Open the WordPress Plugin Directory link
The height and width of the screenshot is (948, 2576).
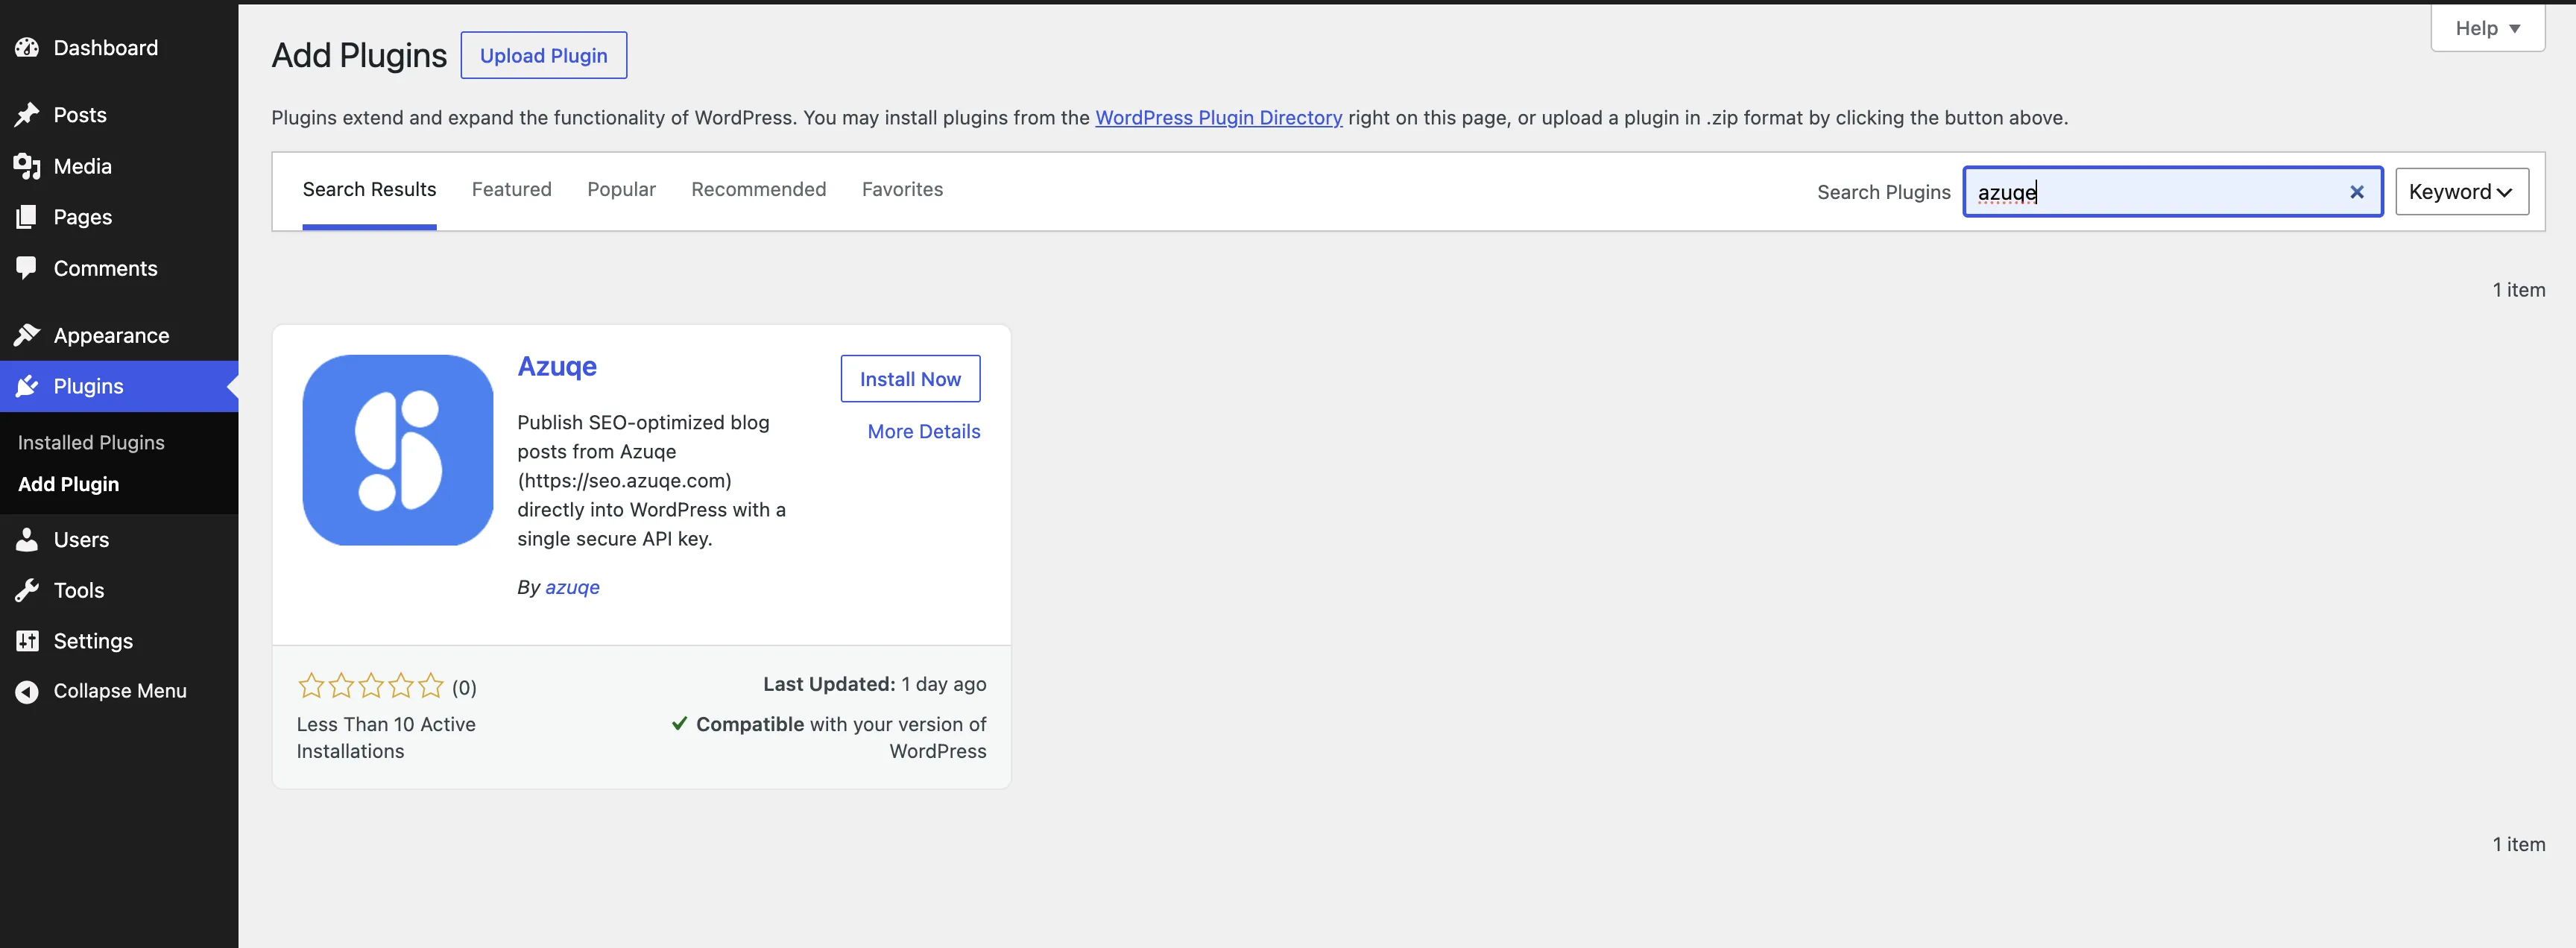click(1218, 118)
